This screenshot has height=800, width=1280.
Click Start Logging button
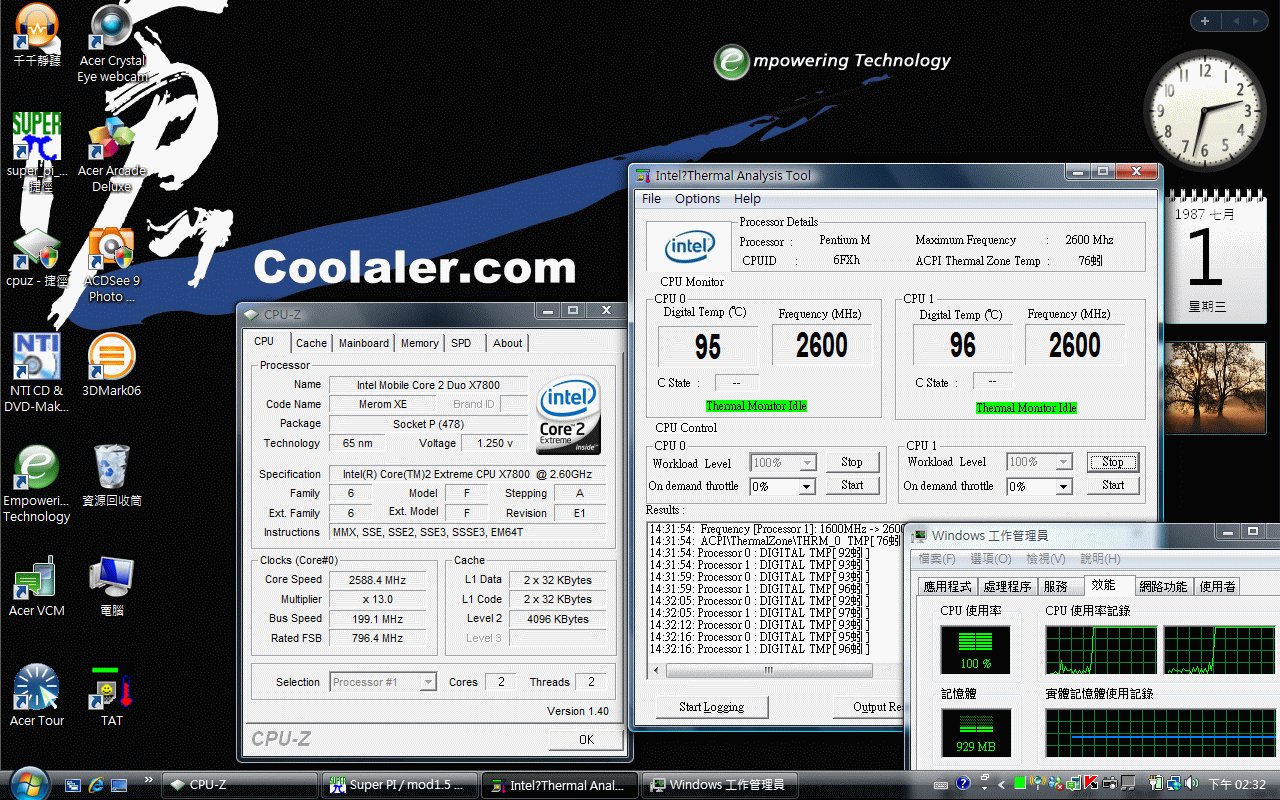tap(711, 707)
